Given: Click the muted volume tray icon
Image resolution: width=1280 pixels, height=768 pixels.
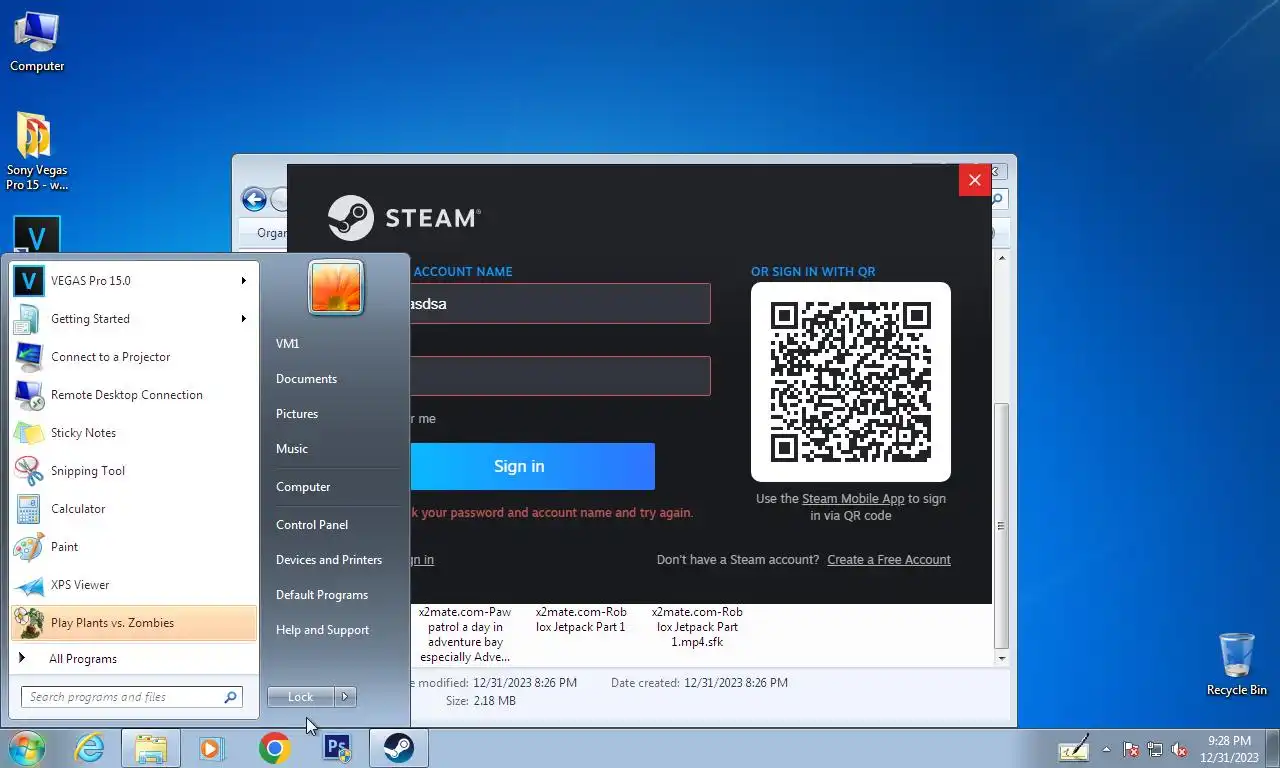Looking at the screenshot, I should [1180, 749].
